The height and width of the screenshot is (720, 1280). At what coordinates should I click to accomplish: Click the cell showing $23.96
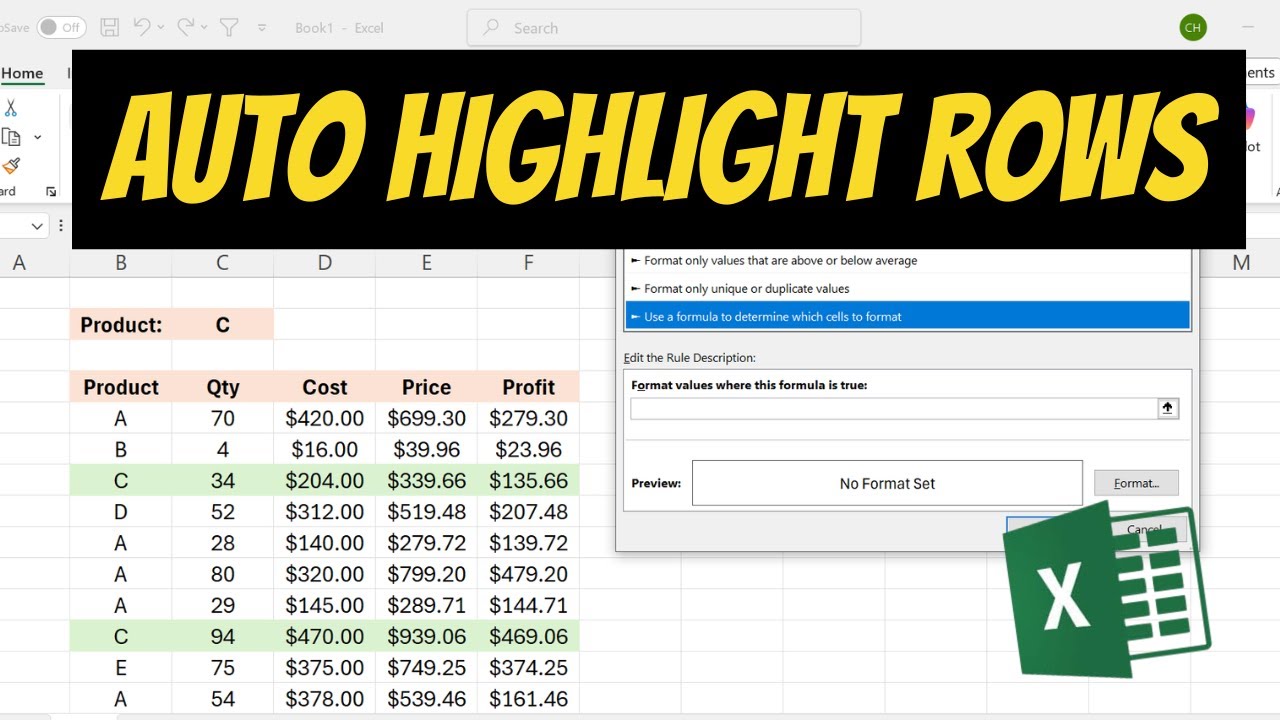pyautogui.click(x=529, y=449)
